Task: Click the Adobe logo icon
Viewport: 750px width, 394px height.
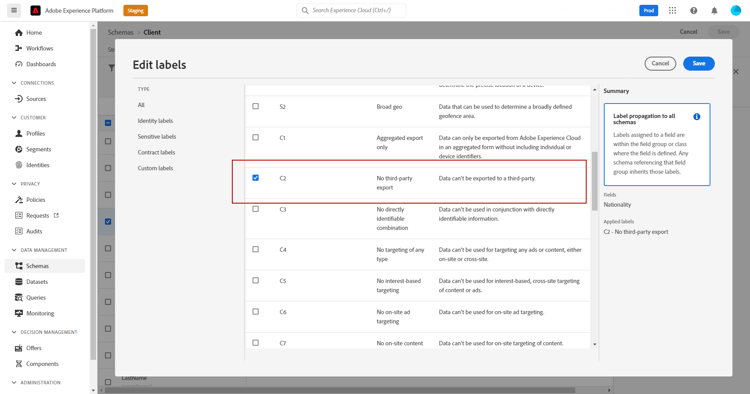Action: click(x=35, y=11)
